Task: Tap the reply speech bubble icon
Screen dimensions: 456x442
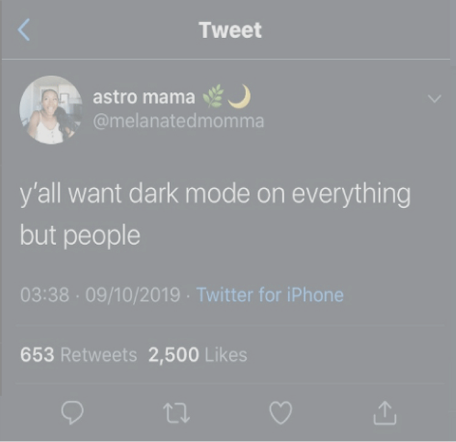Action: pyautogui.click(x=72, y=413)
